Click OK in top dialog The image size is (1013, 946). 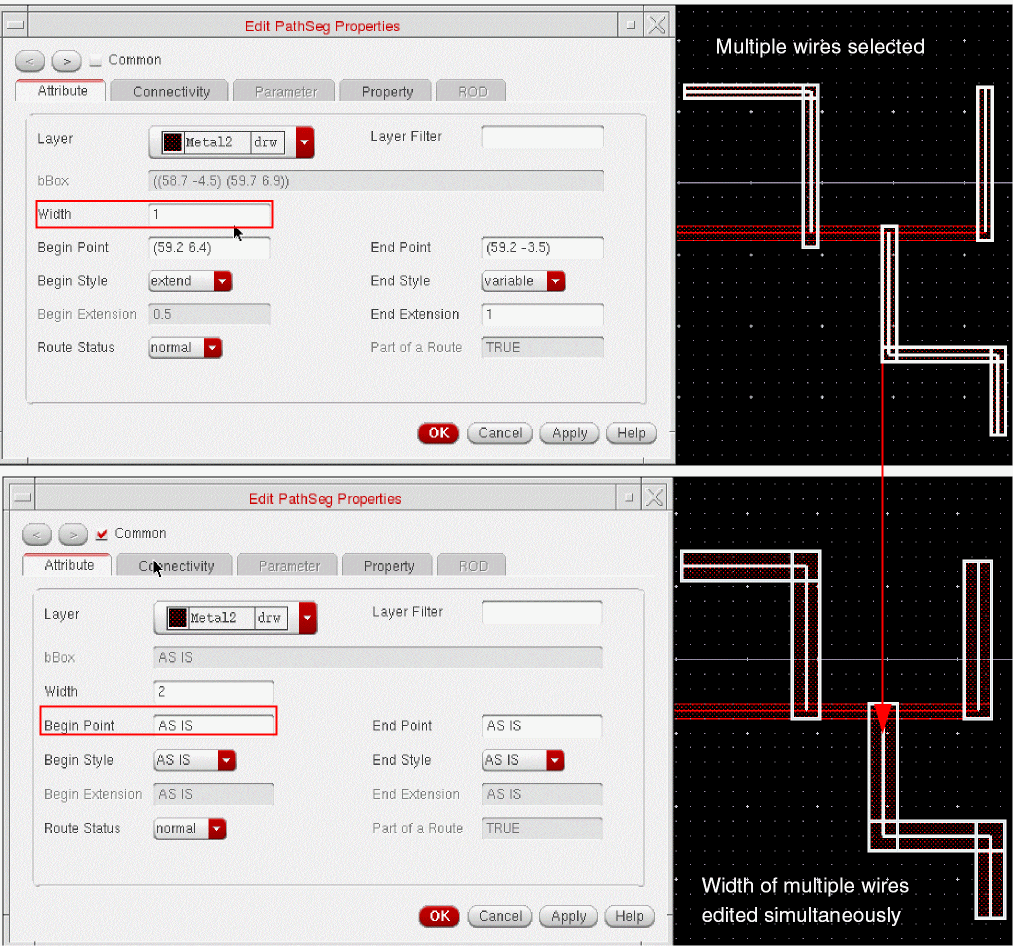click(x=439, y=433)
